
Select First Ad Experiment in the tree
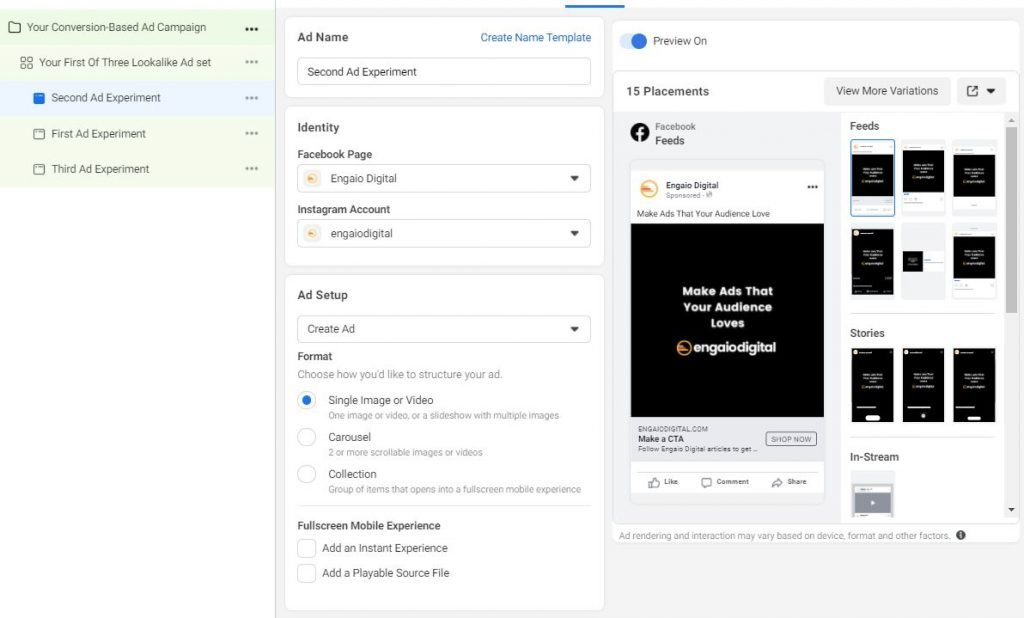pyautogui.click(x=137, y=134)
